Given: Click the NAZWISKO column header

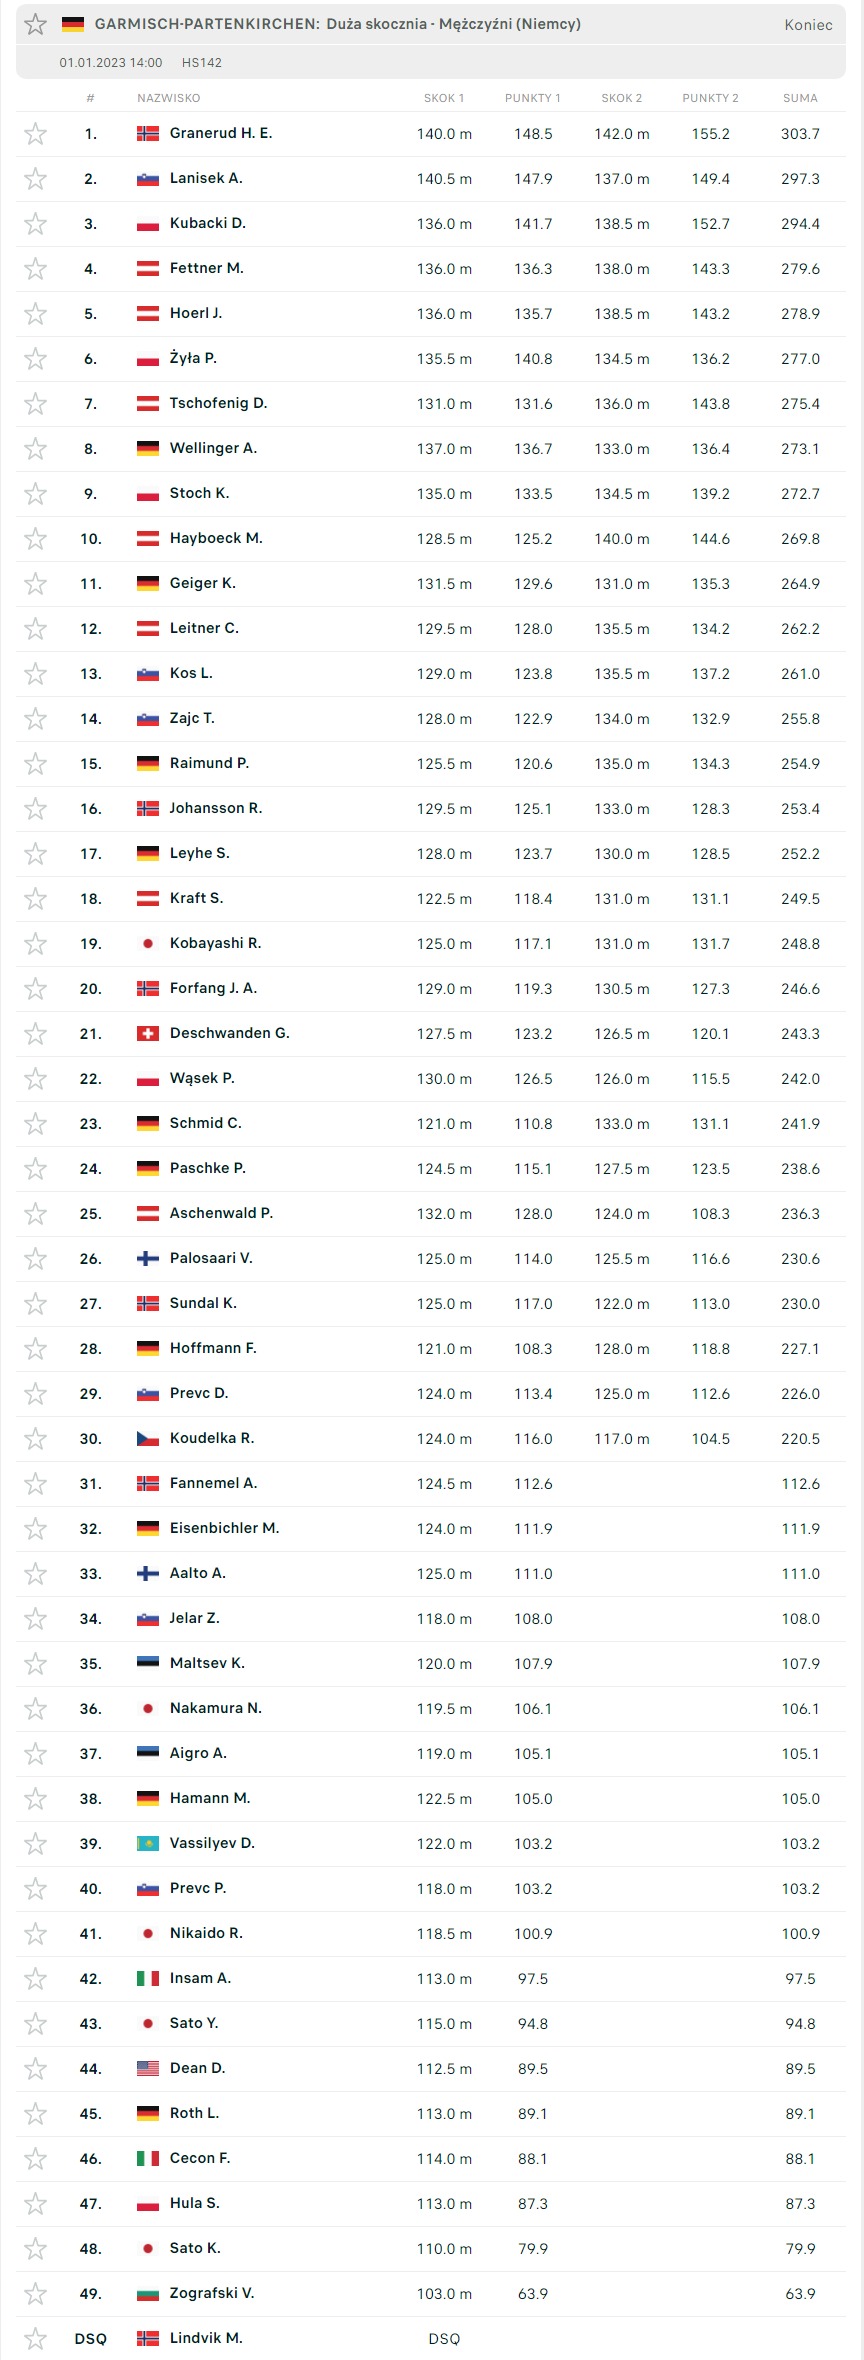Looking at the screenshot, I should [x=168, y=98].
